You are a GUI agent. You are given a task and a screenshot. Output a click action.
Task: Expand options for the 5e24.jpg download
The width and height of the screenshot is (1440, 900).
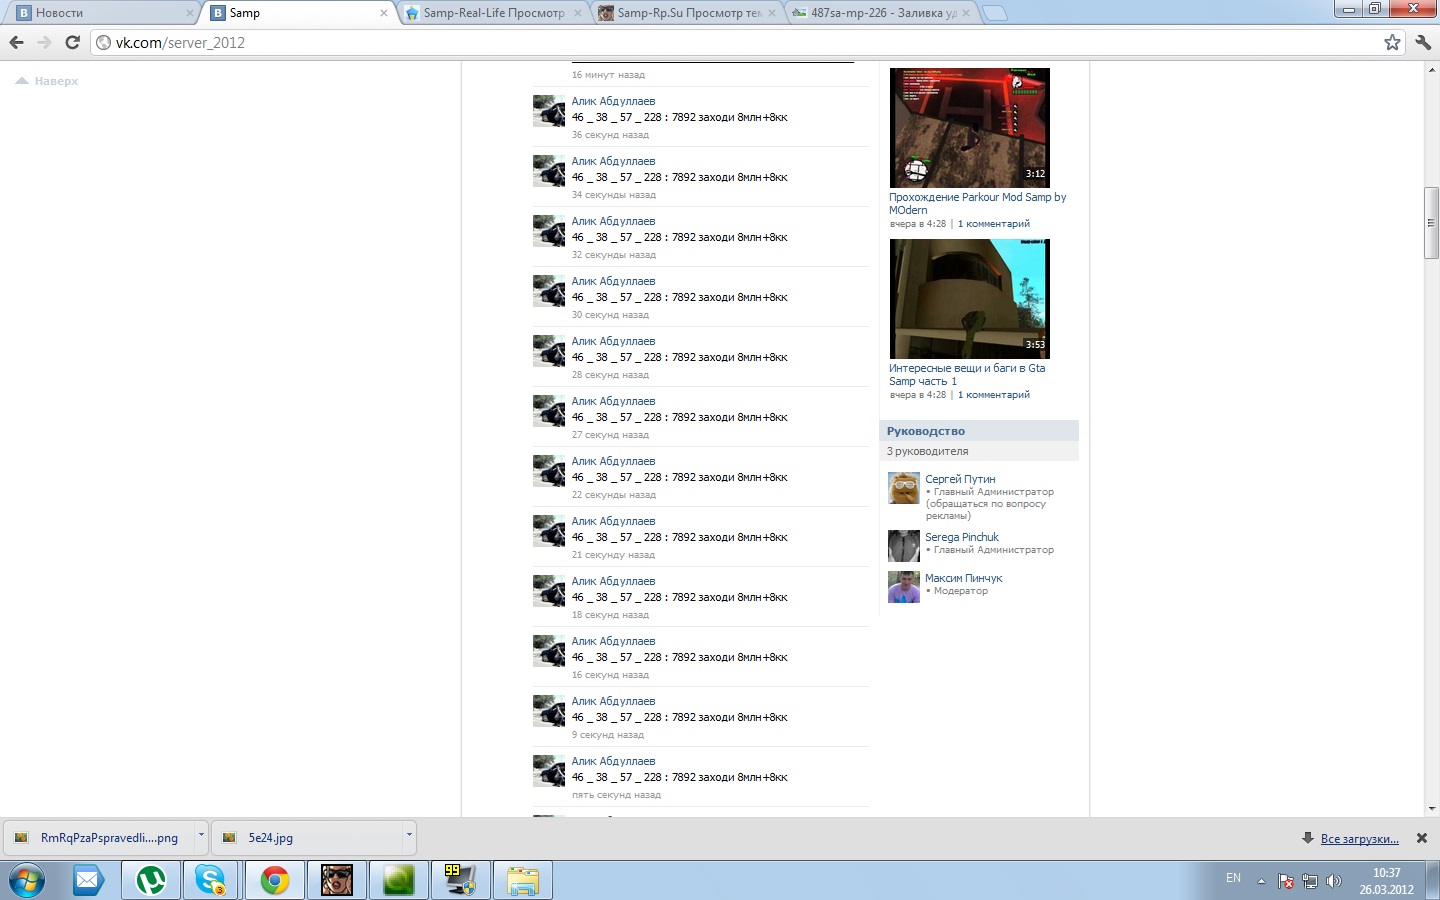tap(408, 835)
